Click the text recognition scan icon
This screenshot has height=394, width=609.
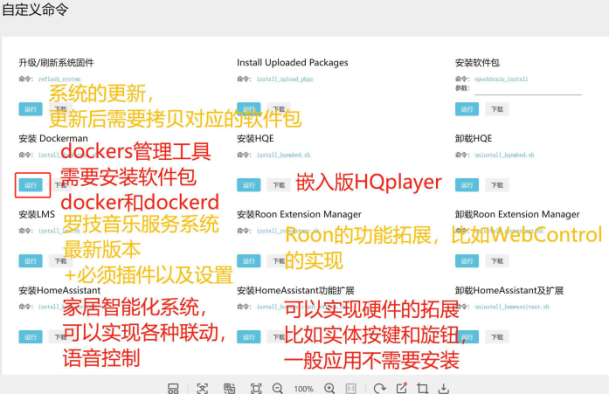coord(202,388)
